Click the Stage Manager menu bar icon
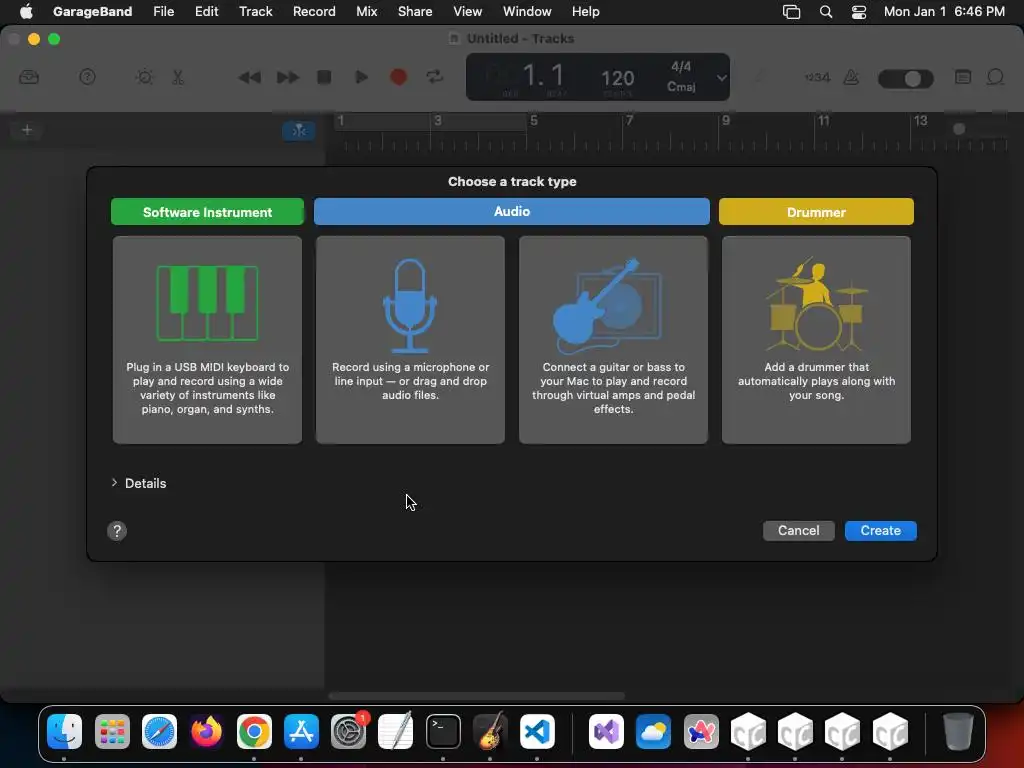Screen dimensions: 1024x768 coord(792,12)
